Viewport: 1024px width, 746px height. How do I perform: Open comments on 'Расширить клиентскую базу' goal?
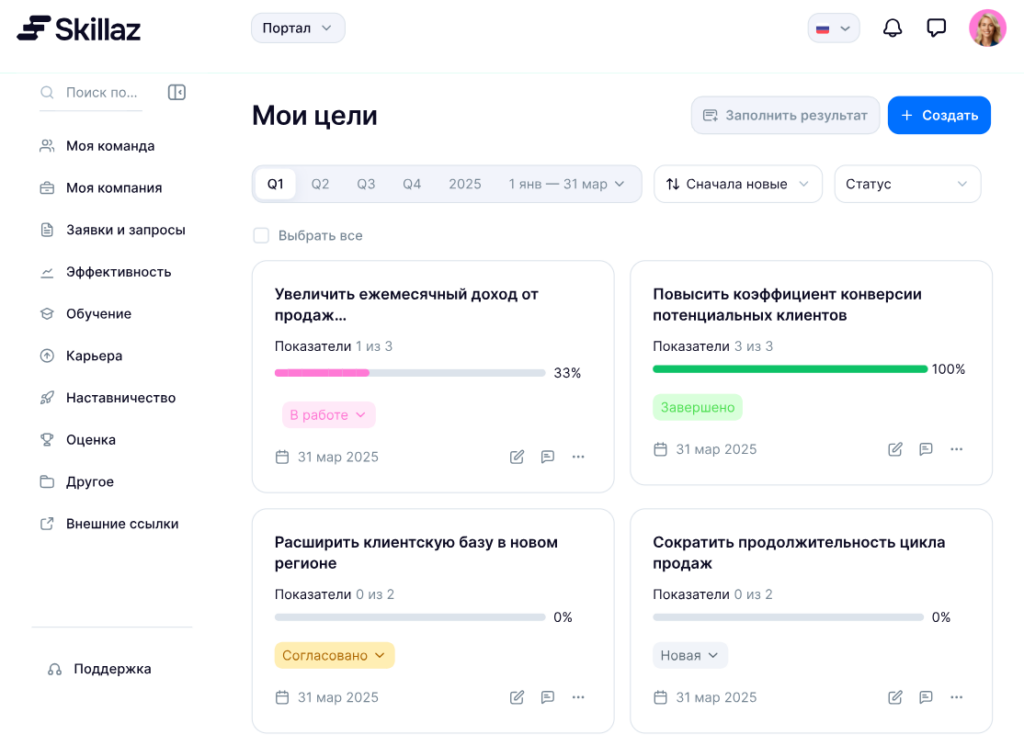547,697
